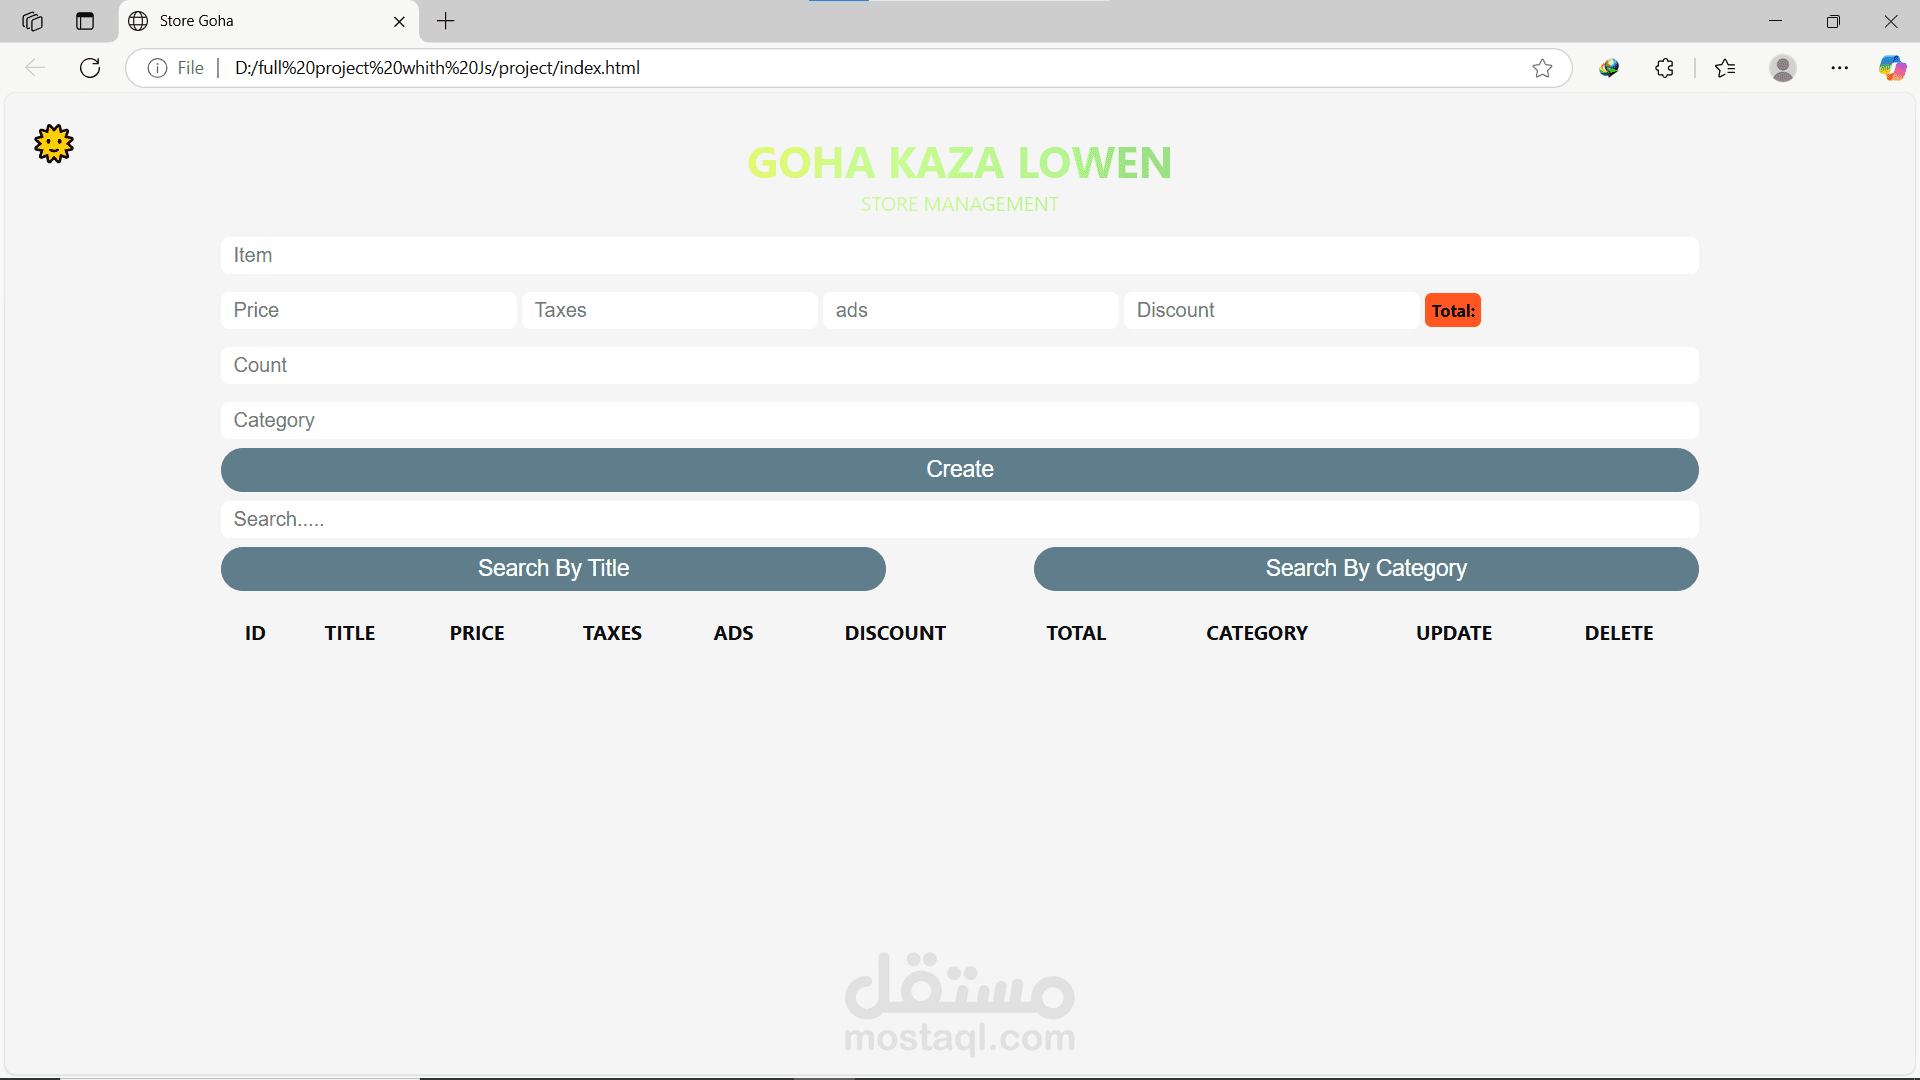
Task: Click the browser refresh icon
Action: coord(90,68)
